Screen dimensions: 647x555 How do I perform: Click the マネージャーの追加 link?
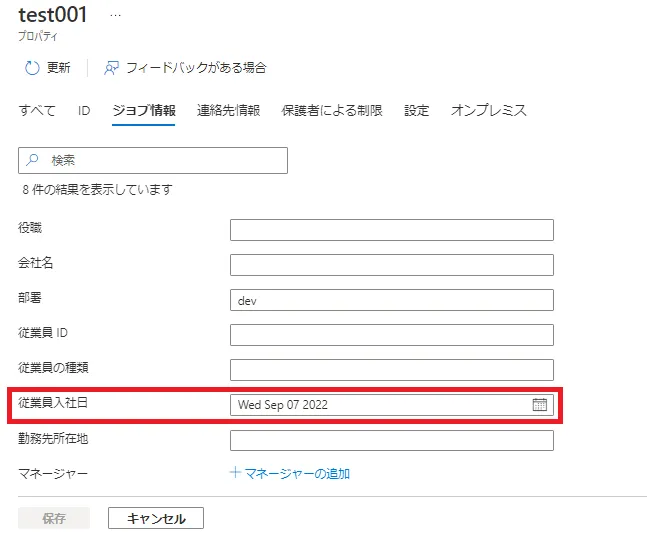(297, 473)
